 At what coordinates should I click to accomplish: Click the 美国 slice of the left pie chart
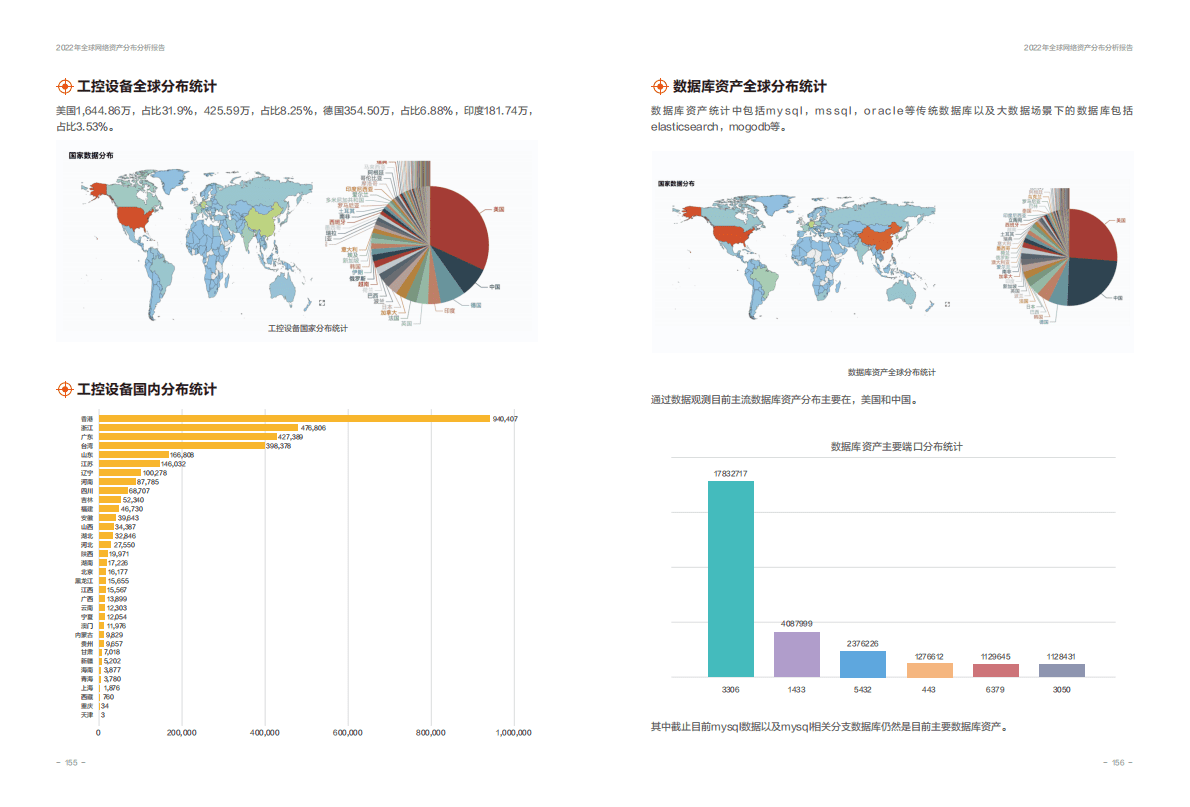460,220
